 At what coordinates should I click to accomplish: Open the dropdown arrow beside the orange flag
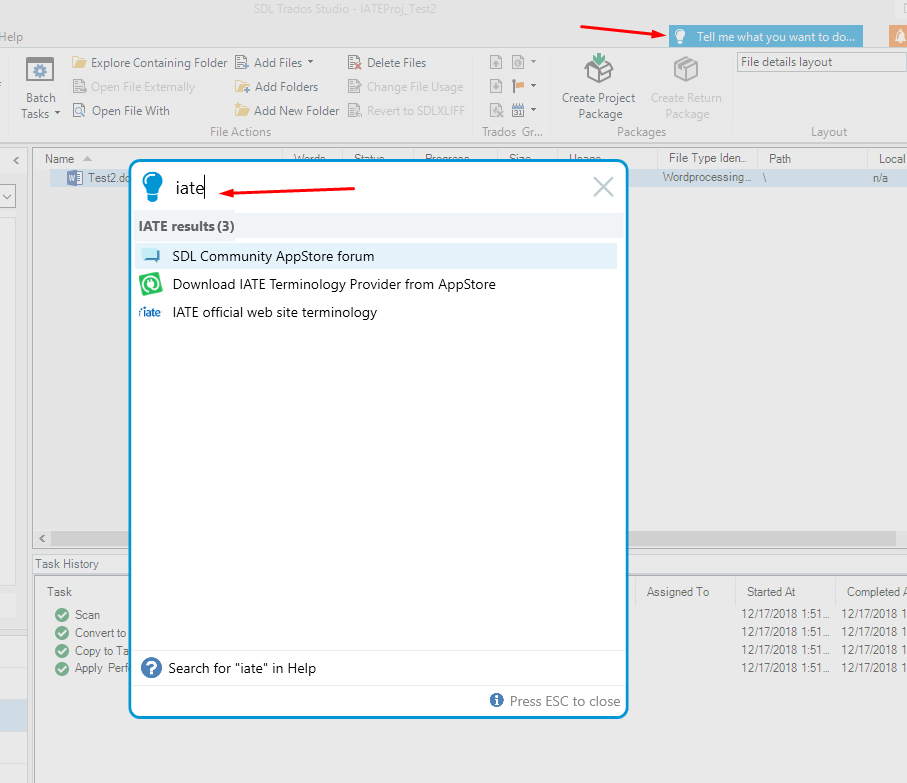(533, 86)
